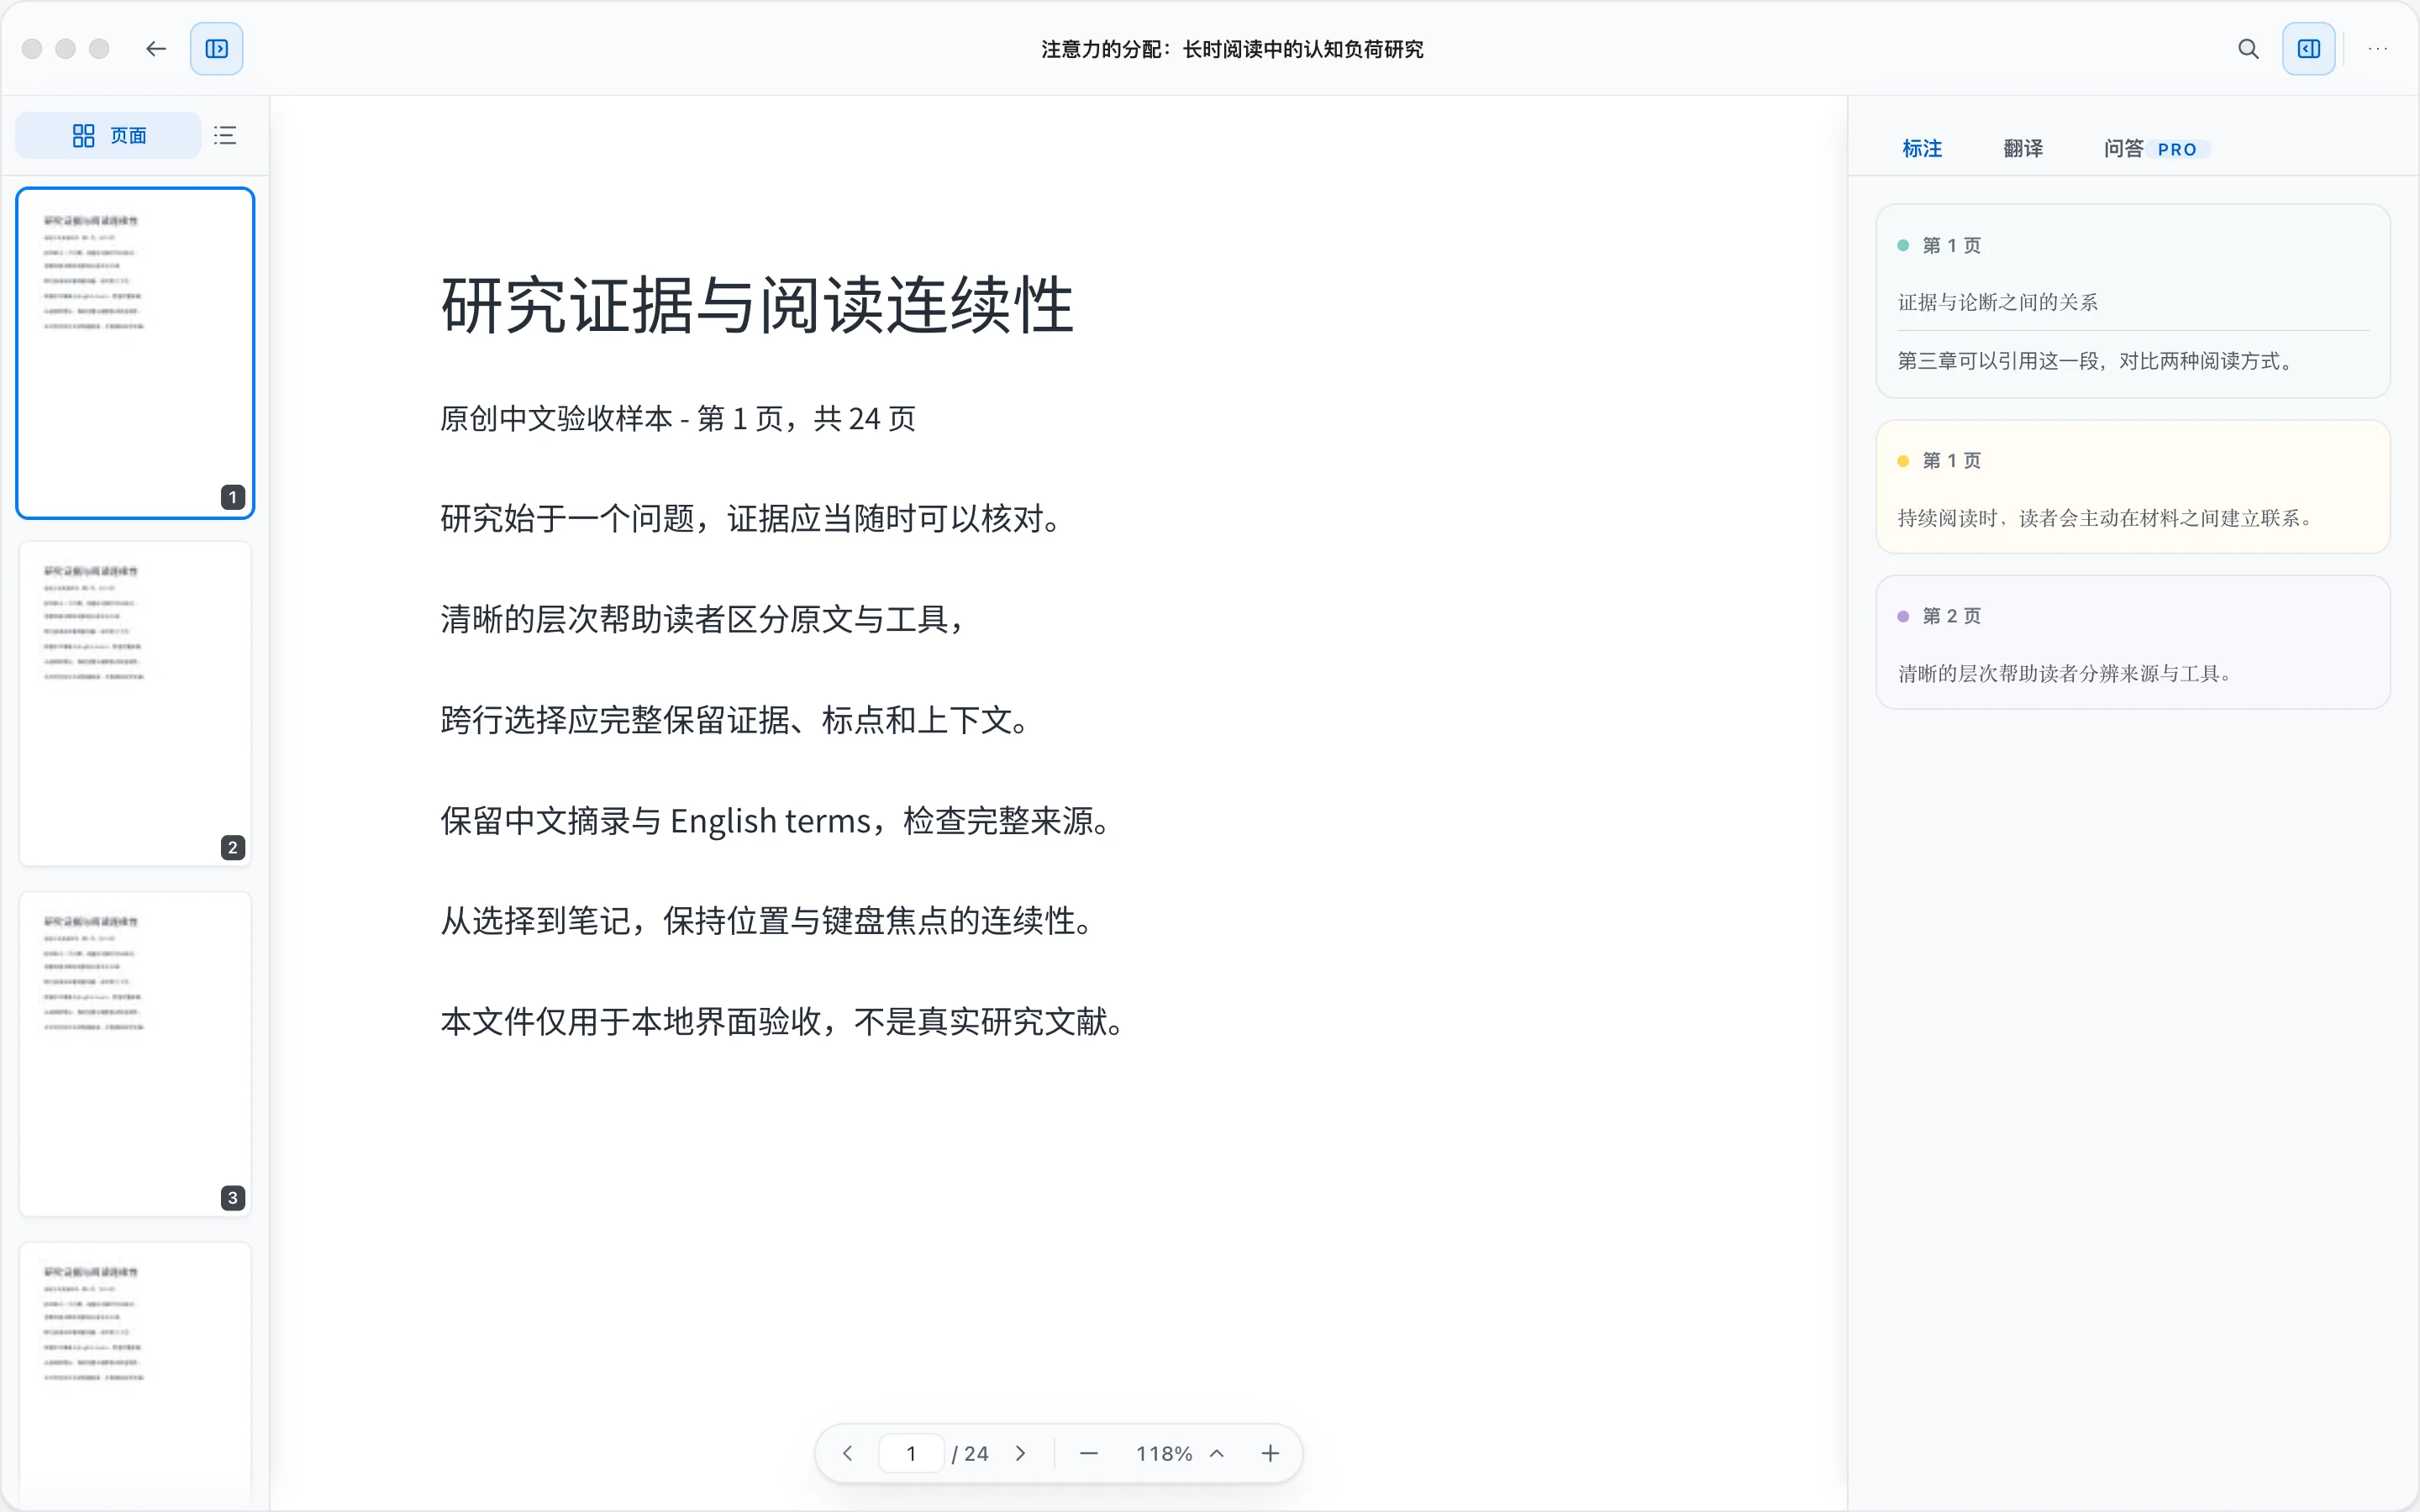Click the heading 研究证据与阅读连续性
The height and width of the screenshot is (1512, 2420).
pyautogui.click(x=757, y=305)
